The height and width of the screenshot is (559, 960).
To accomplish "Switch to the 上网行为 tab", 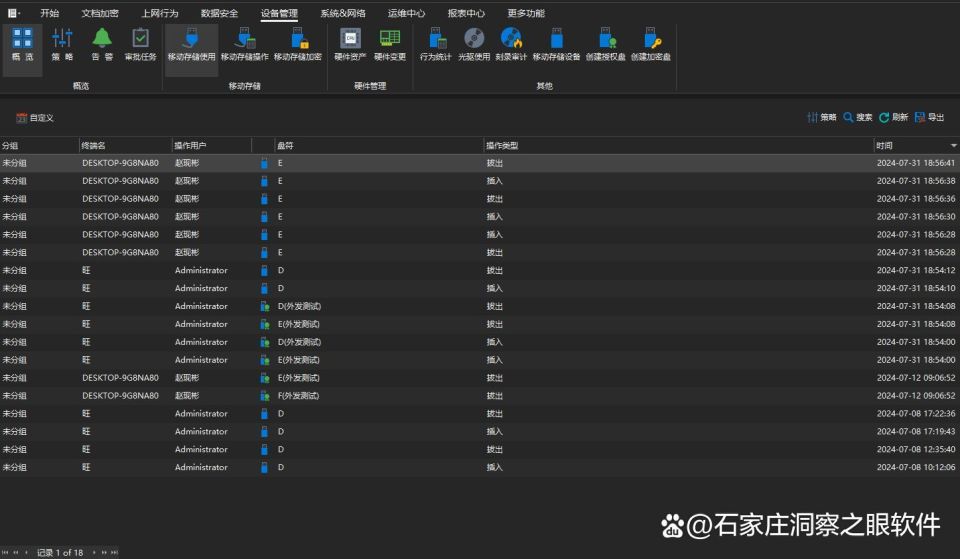I will [160, 13].
